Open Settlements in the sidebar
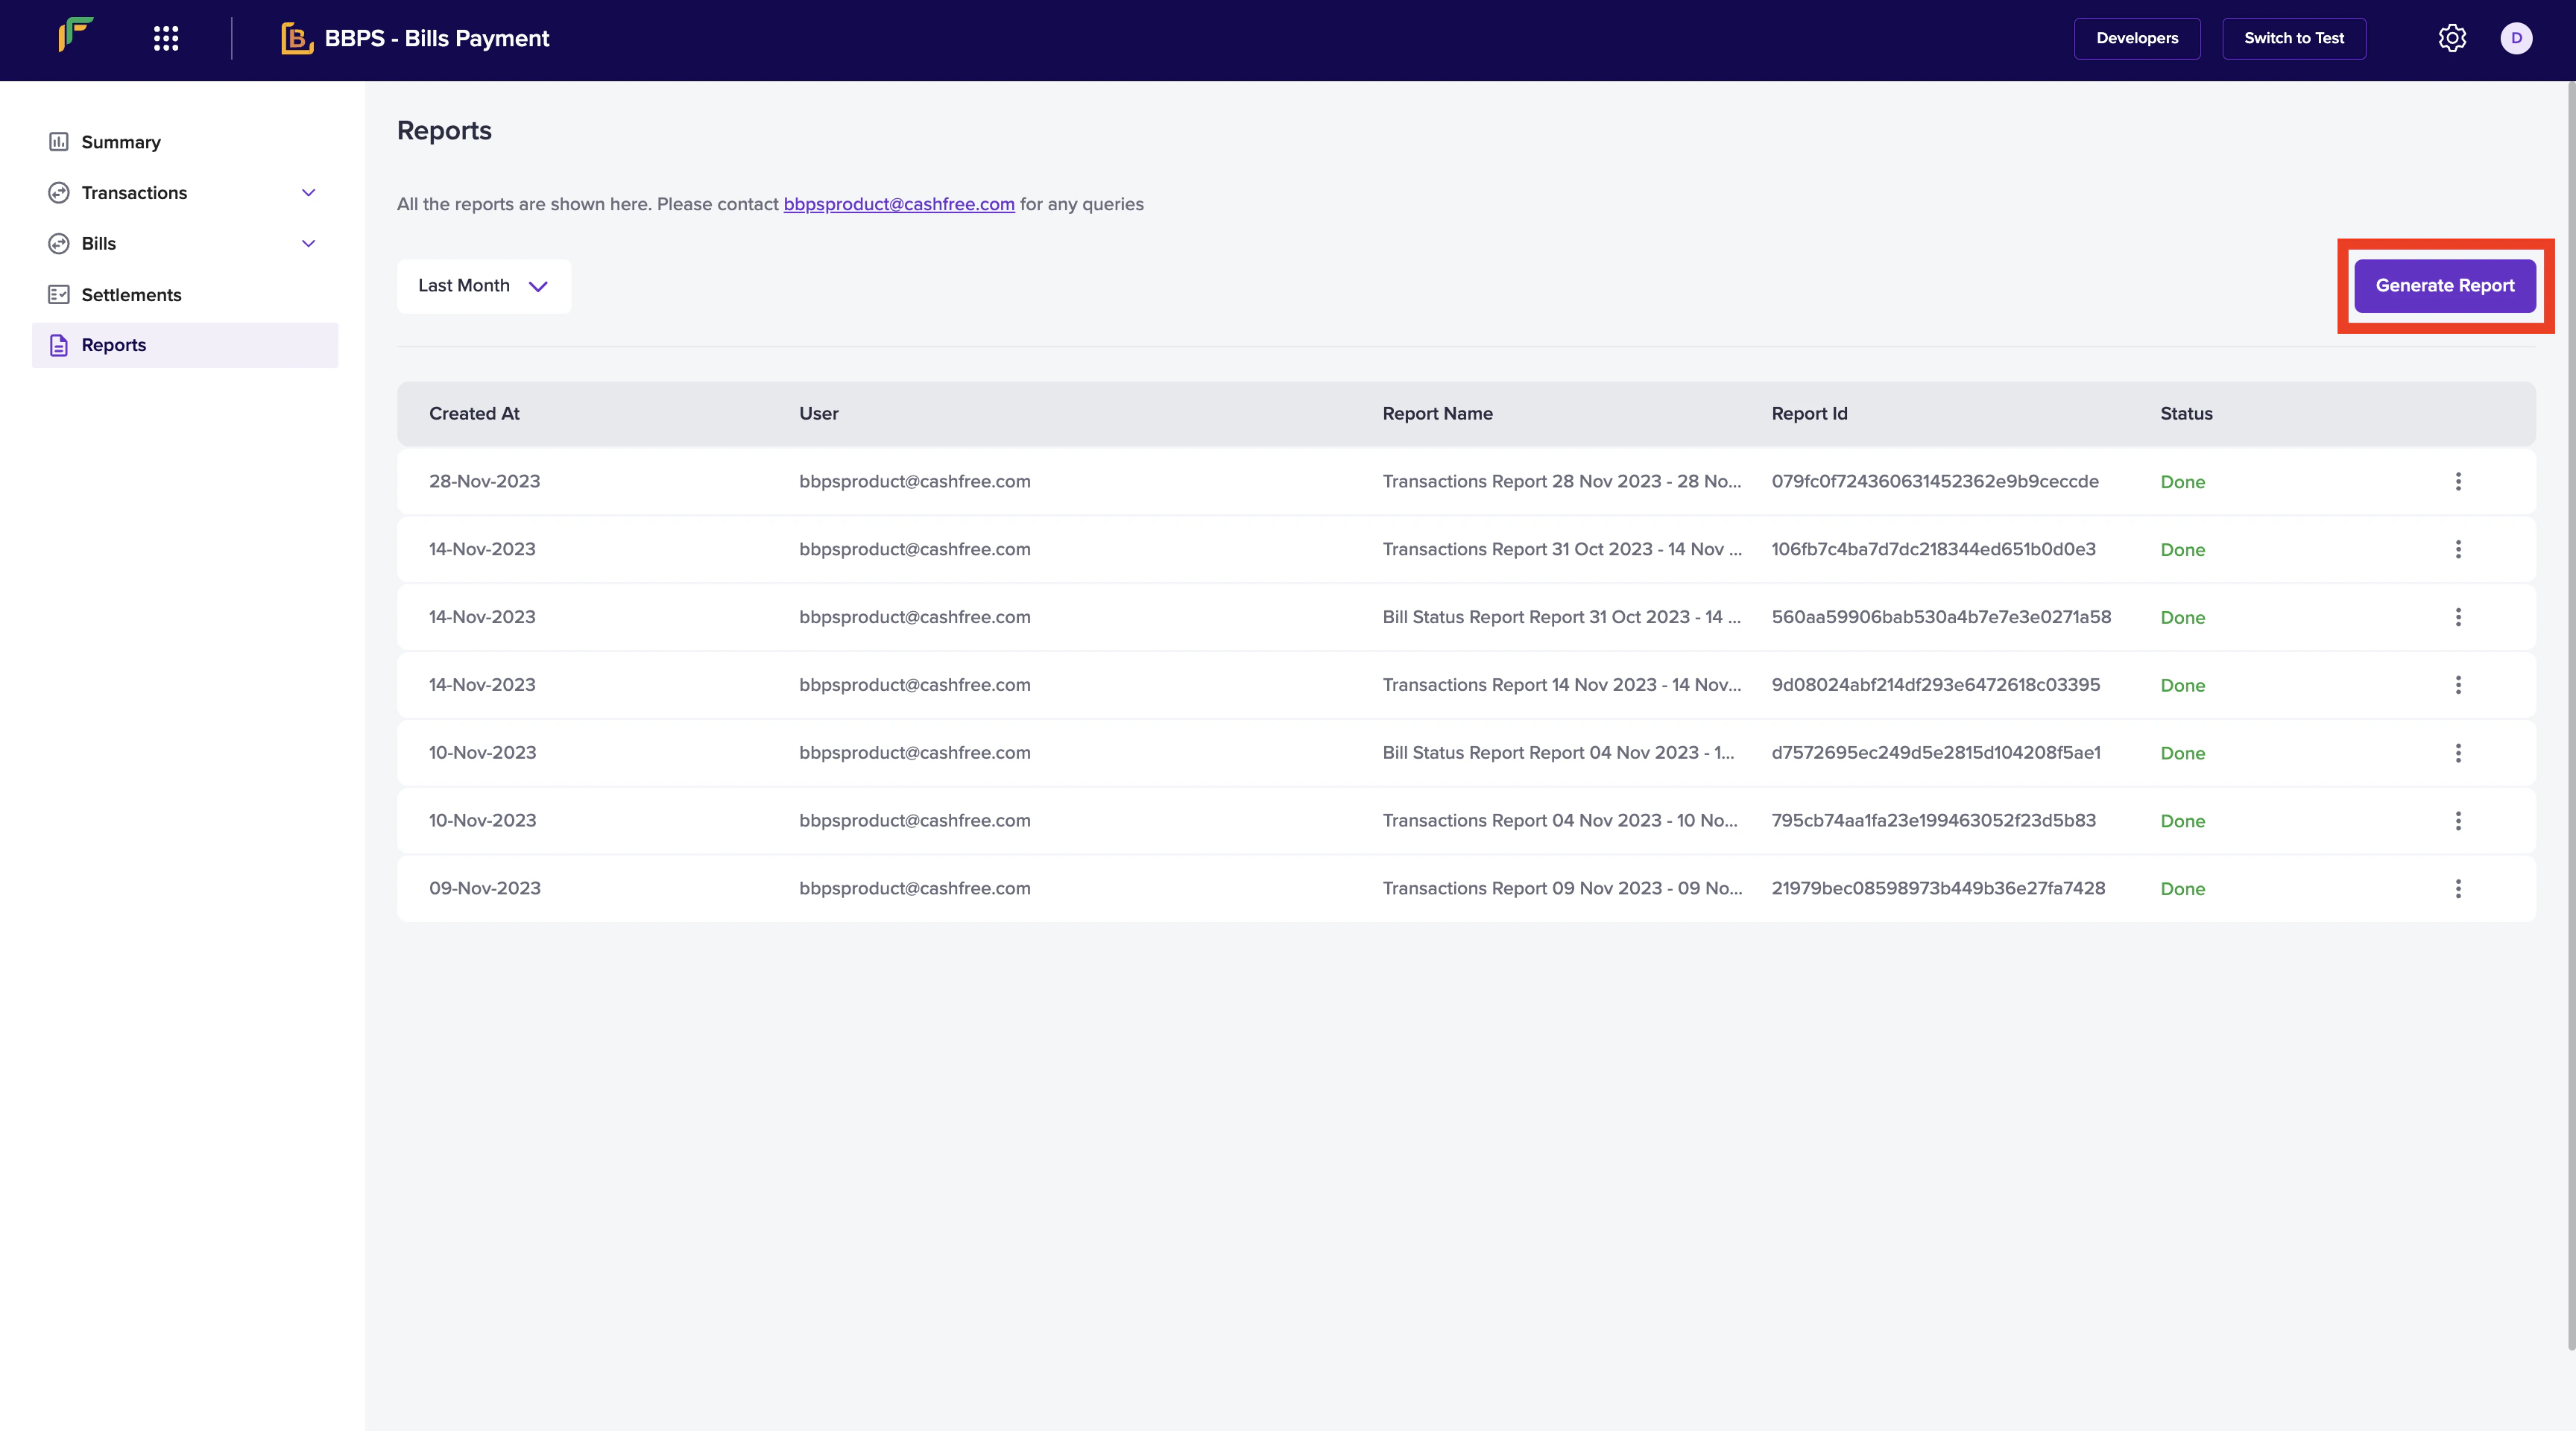The height and width of the screenshot is (1431, 2576). pos(131,294)
